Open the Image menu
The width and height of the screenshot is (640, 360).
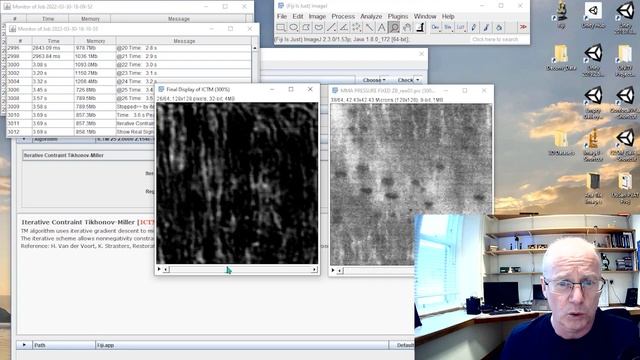(x=317, y=16)
